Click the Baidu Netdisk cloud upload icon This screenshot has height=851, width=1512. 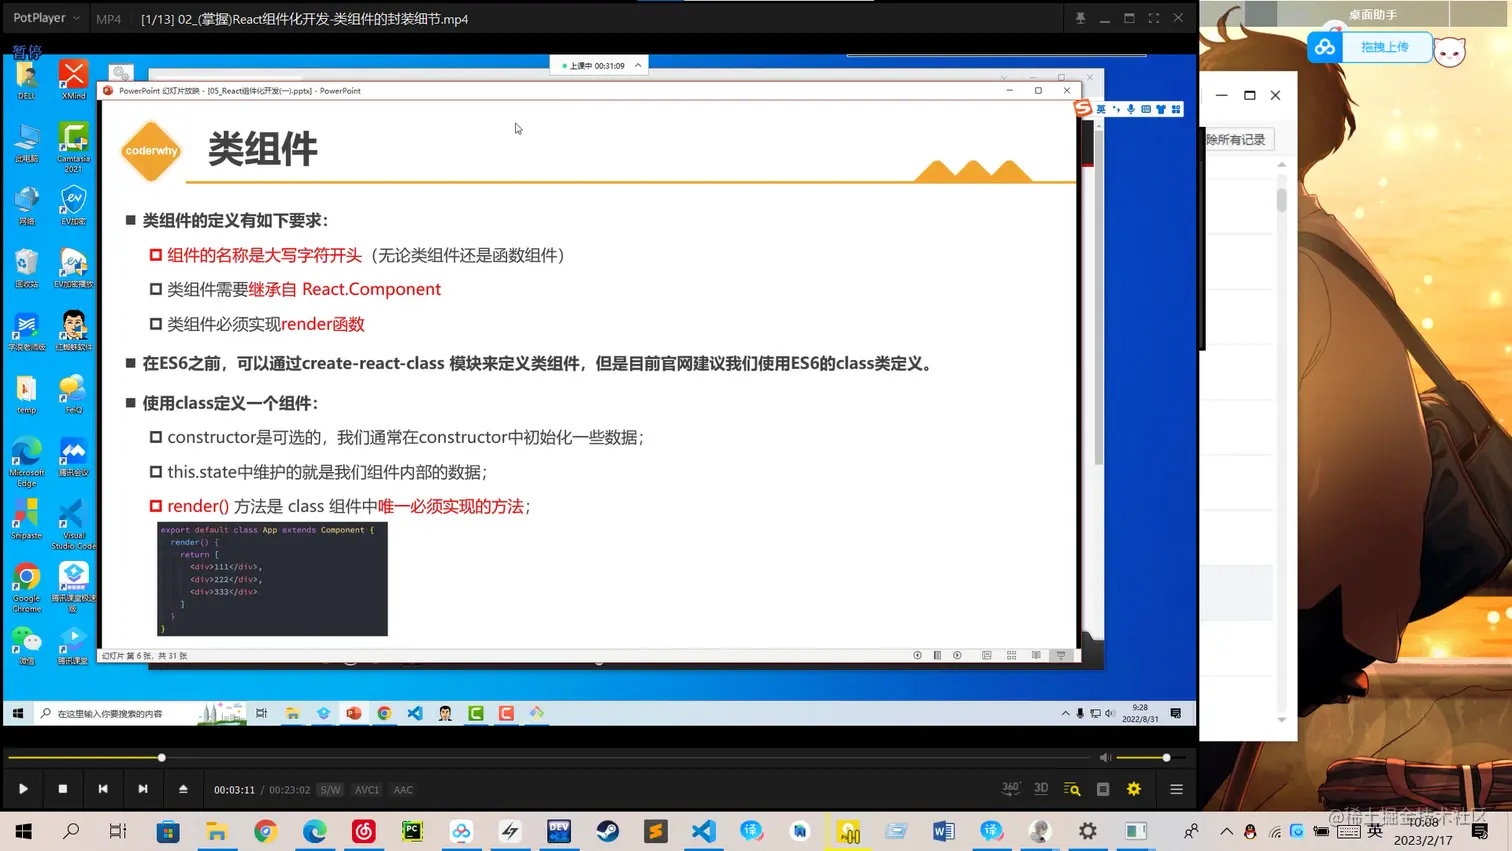click(x=1324, y=47)
